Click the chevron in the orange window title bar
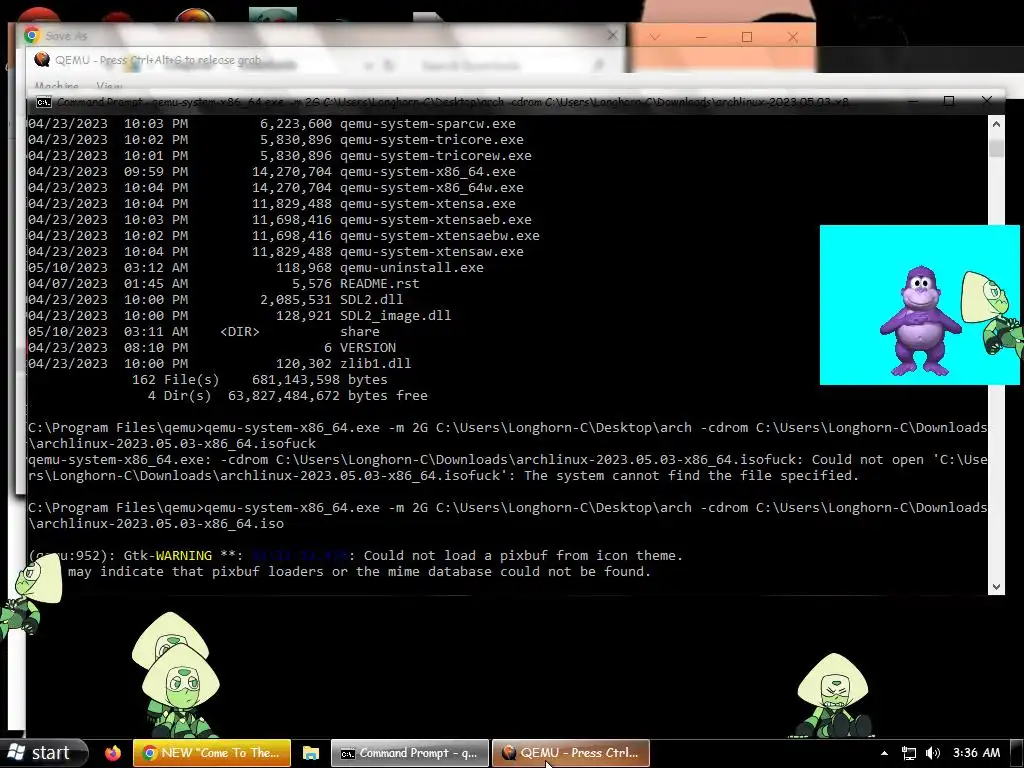This screenshot has width=1024, height=768. (x=655, y=37)
